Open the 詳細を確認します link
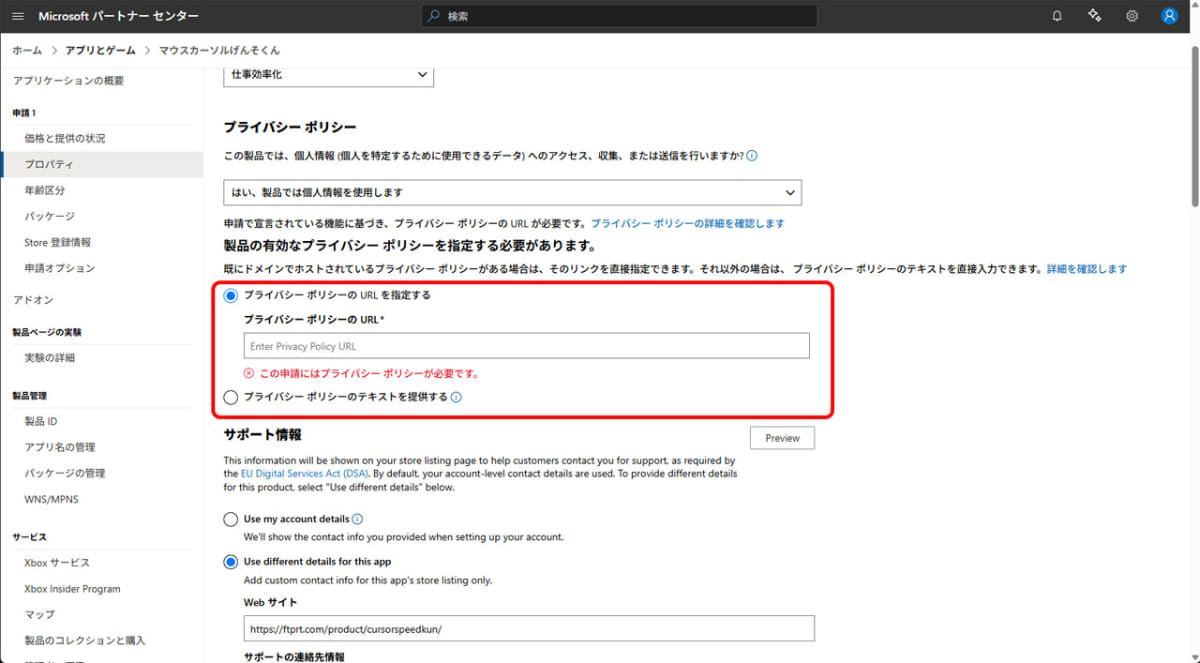Viewport: 1200px width, 663px height. tap(1087, 269)
